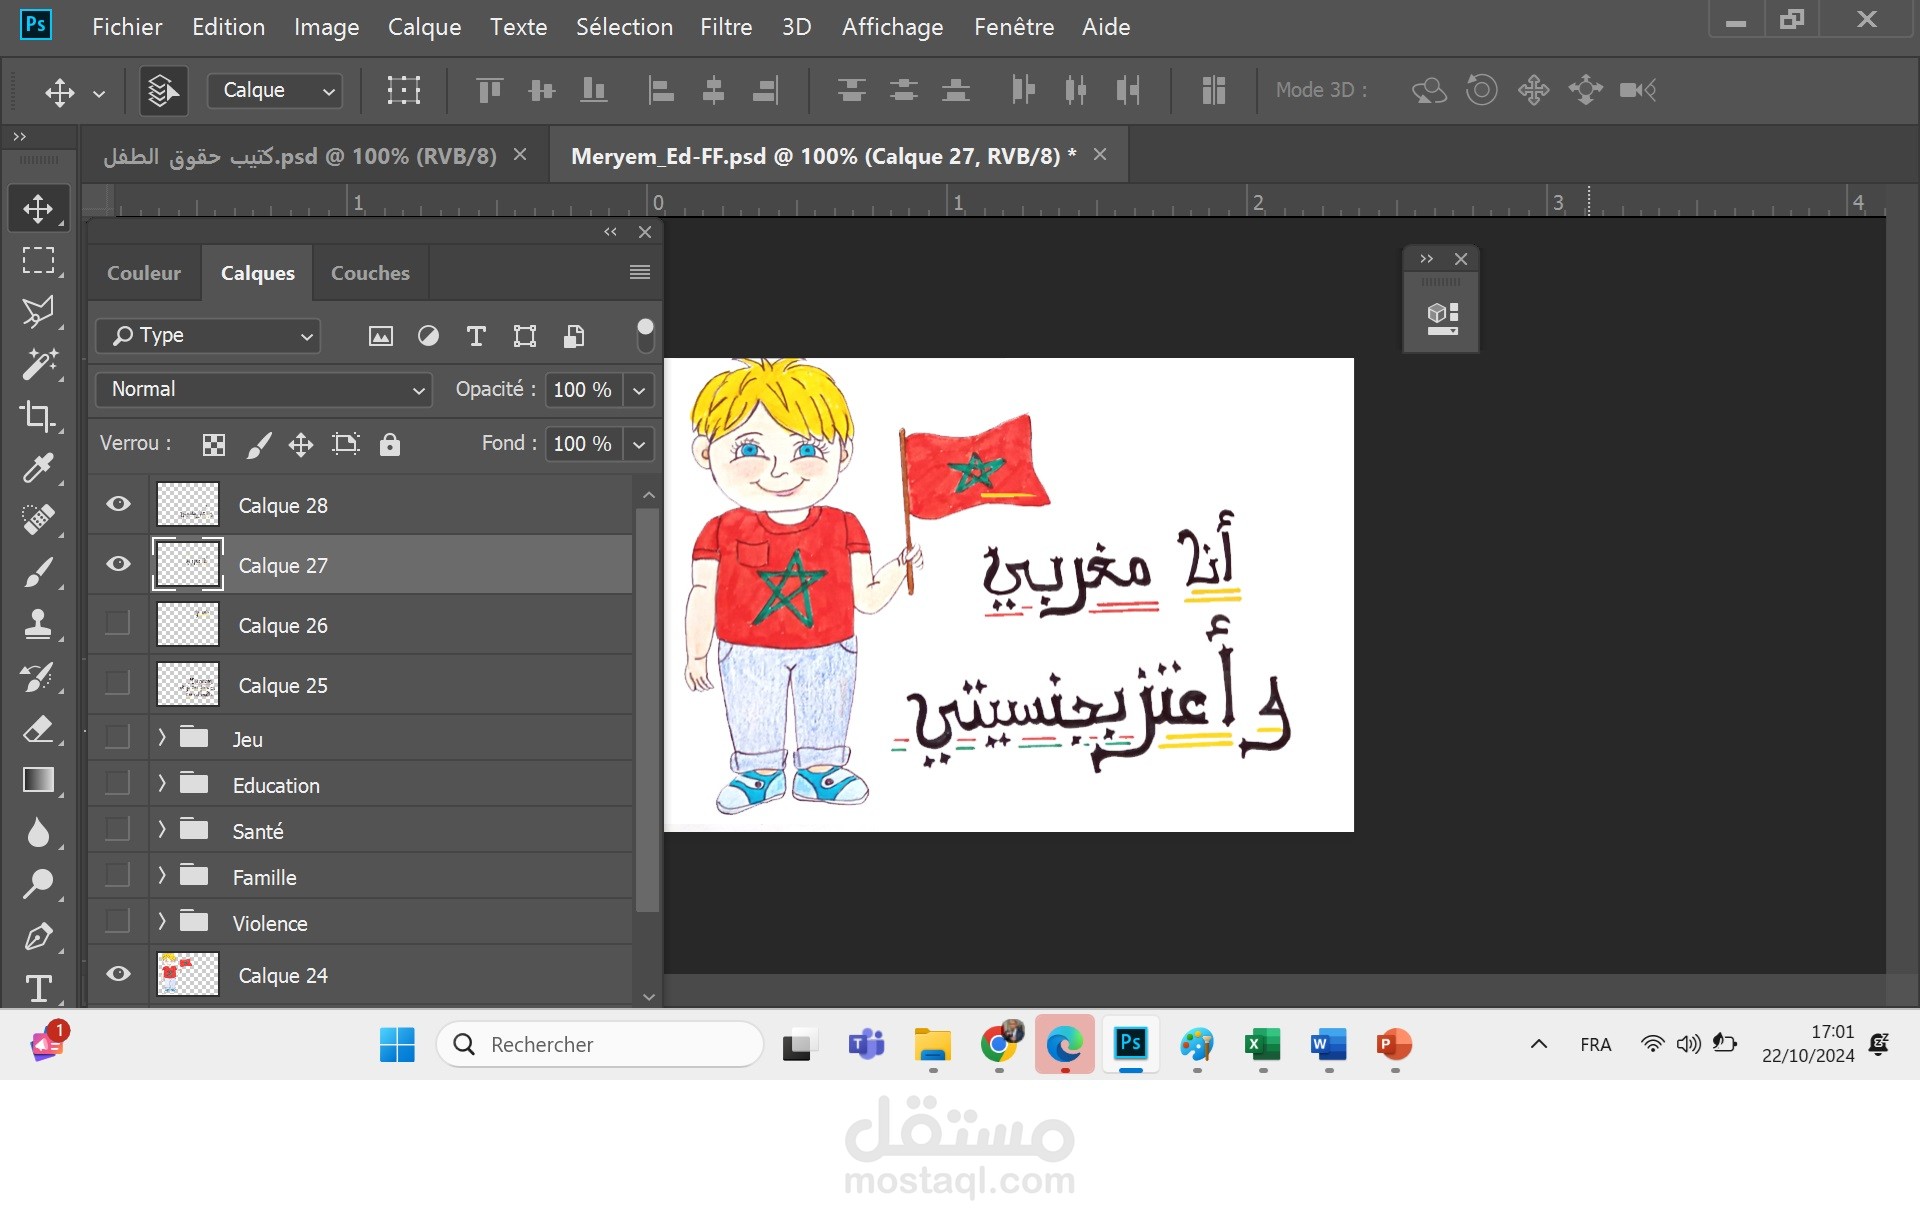Select the Magic Wand tool
Image resolution: width=1920 pixels, height=1226 pixels.
point(38,364)
